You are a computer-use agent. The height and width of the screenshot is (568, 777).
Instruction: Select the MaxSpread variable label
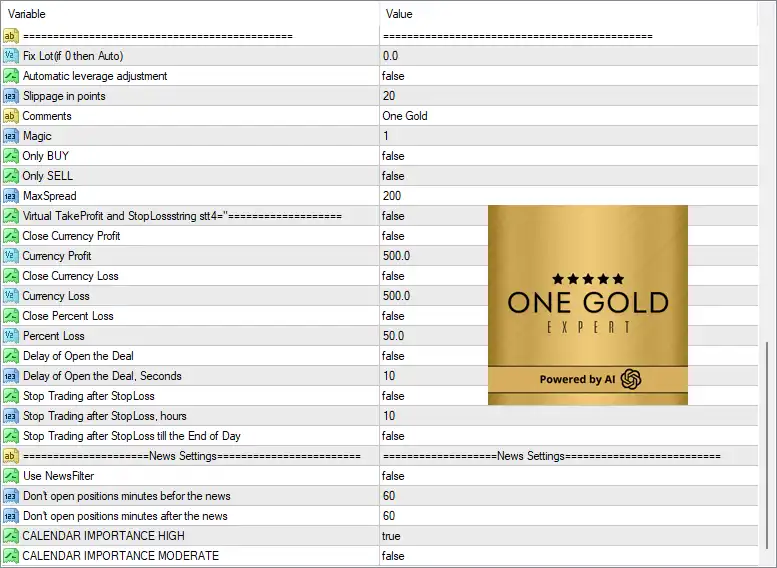[50, 196]
